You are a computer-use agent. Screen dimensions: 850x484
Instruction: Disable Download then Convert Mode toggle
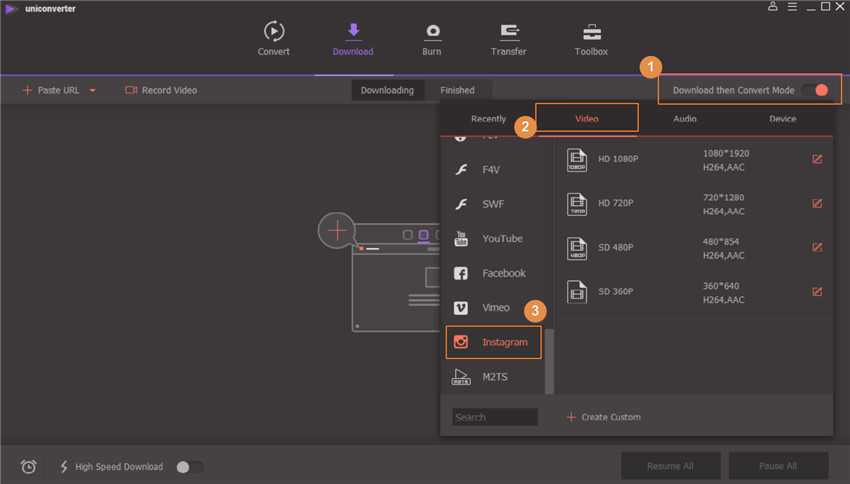pyautogui.click(x=815, y=90)
